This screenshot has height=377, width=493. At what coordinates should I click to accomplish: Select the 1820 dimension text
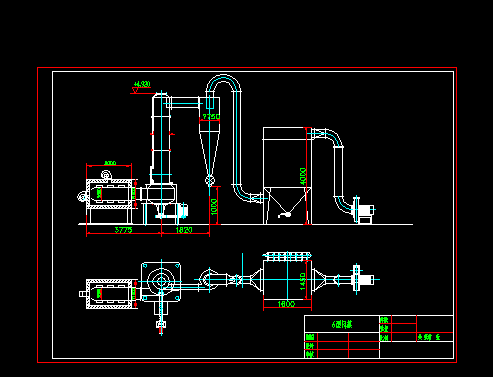[184, 230]
